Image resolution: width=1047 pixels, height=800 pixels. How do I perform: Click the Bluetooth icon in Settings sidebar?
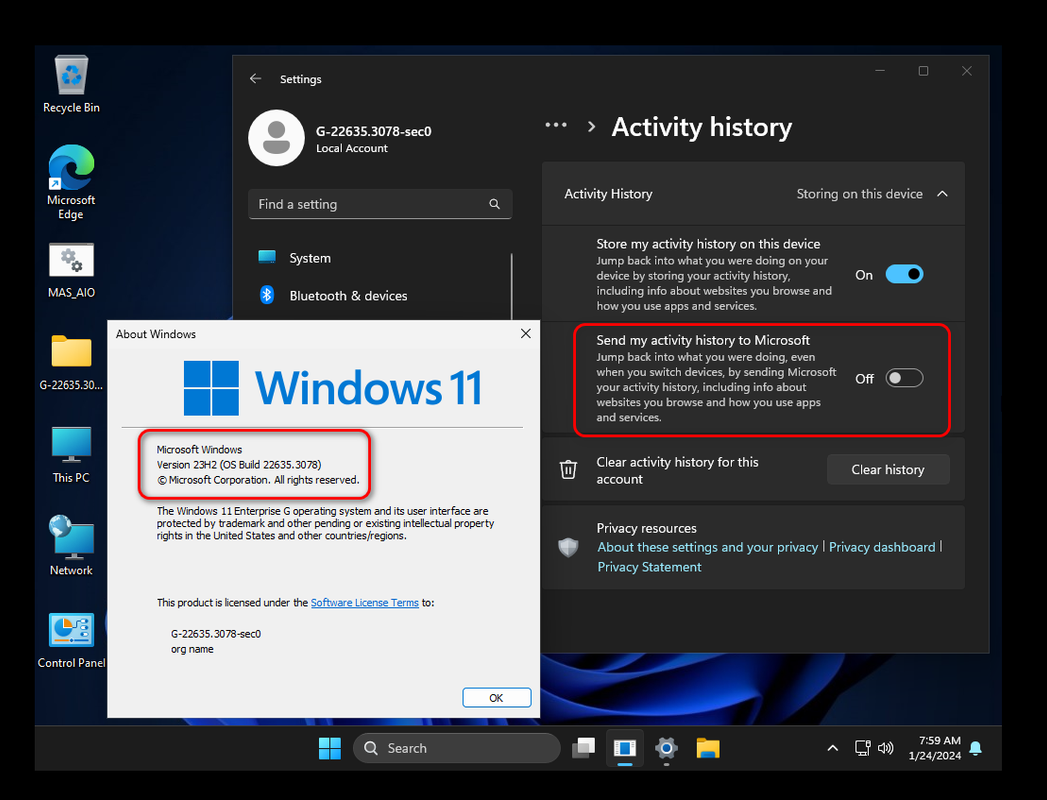(x=267, y=294)
